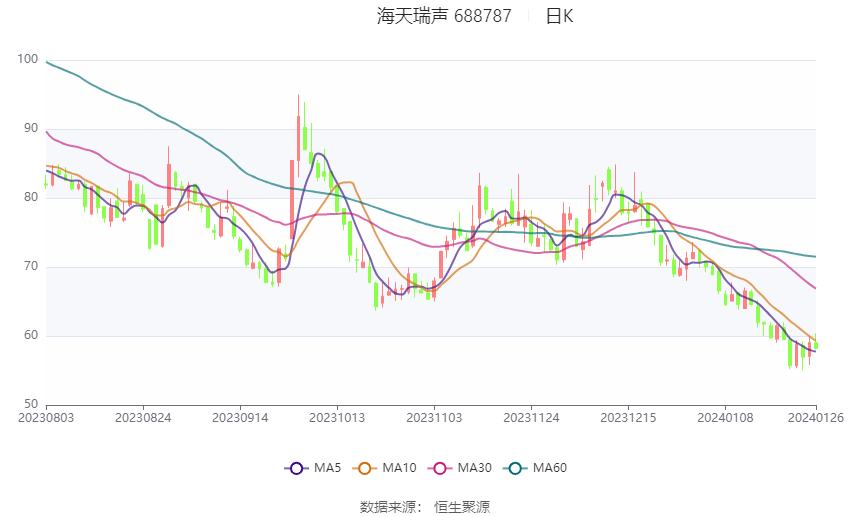Click the y-axis value 80
850x517 pixels.
click(x=31, y=197)
